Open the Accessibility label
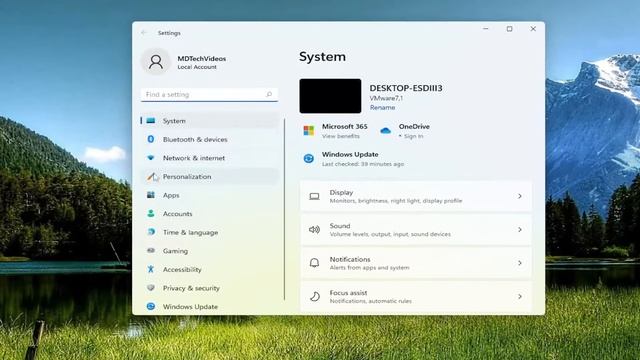 [182, 269]
